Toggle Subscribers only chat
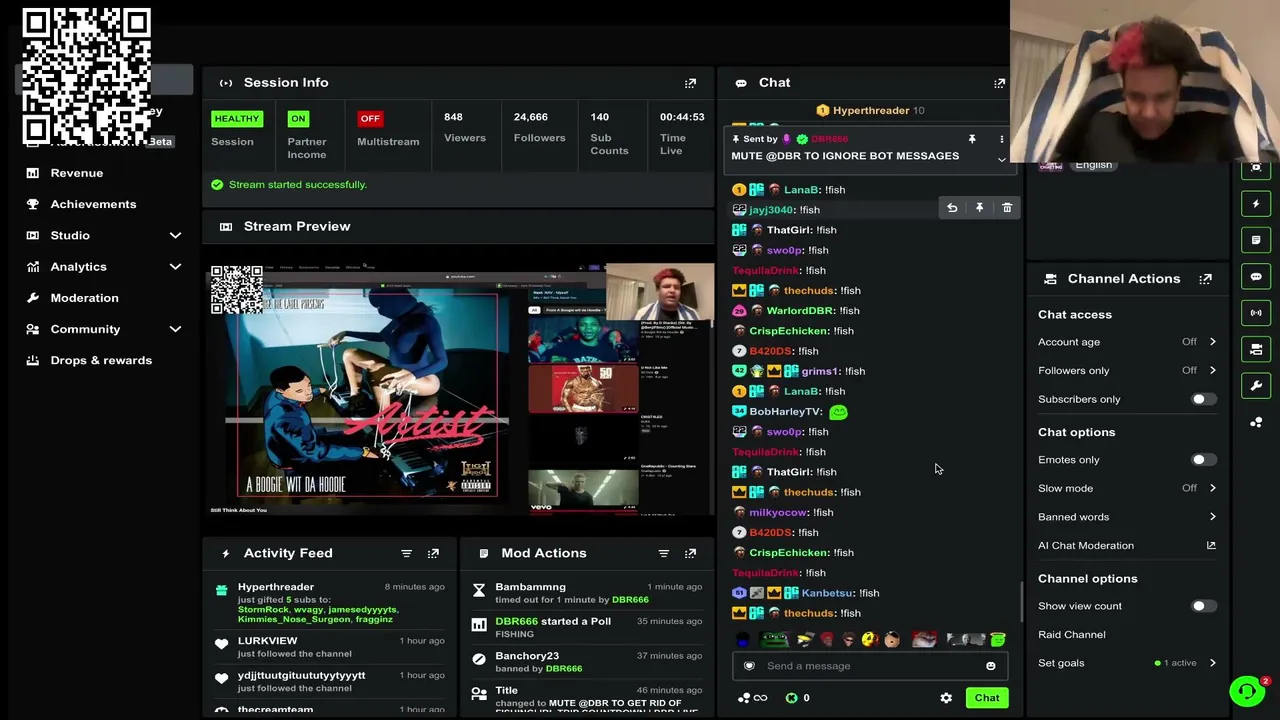 (x=1204, y=399)
